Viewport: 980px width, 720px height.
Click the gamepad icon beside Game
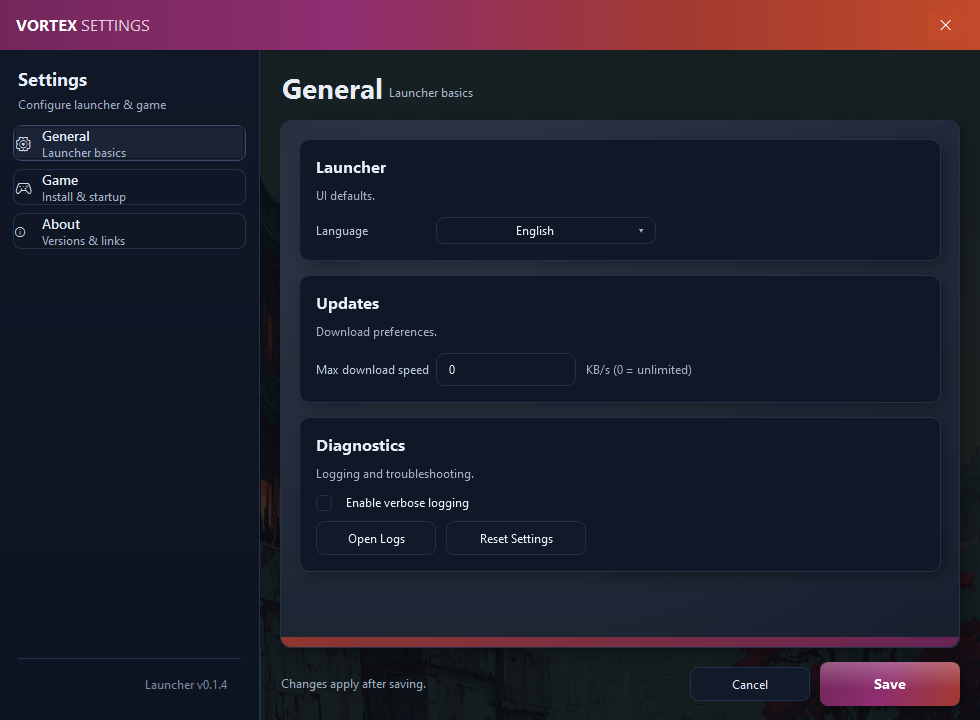tap(23, 188)
